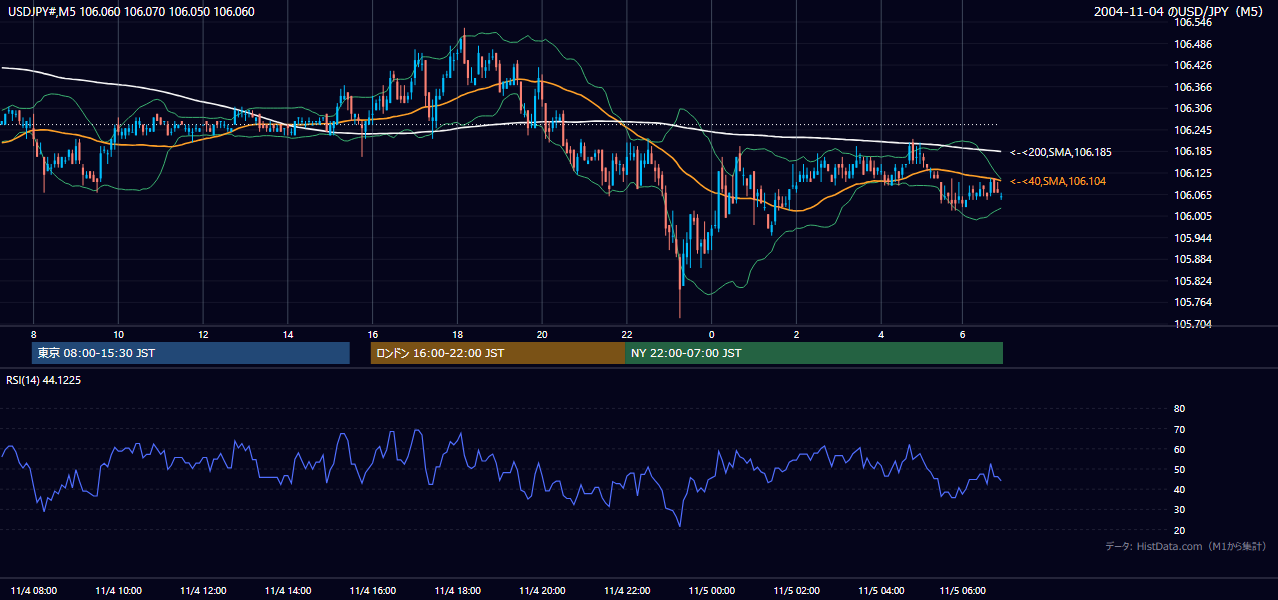Click price axis value 106.306

[1194, 108]
